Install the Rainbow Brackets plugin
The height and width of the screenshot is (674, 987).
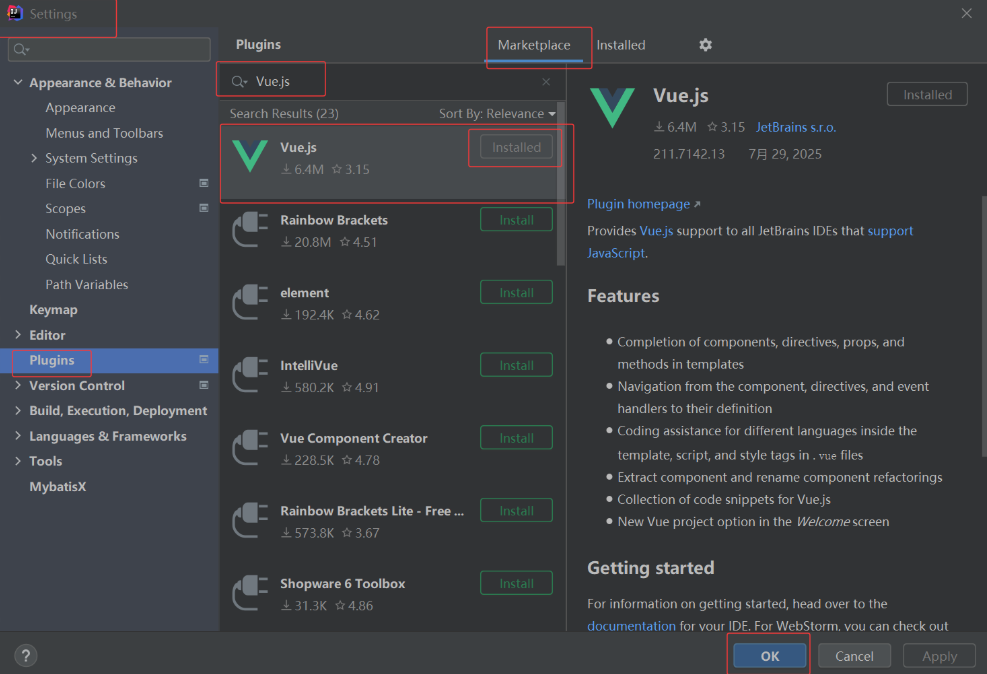516,220
